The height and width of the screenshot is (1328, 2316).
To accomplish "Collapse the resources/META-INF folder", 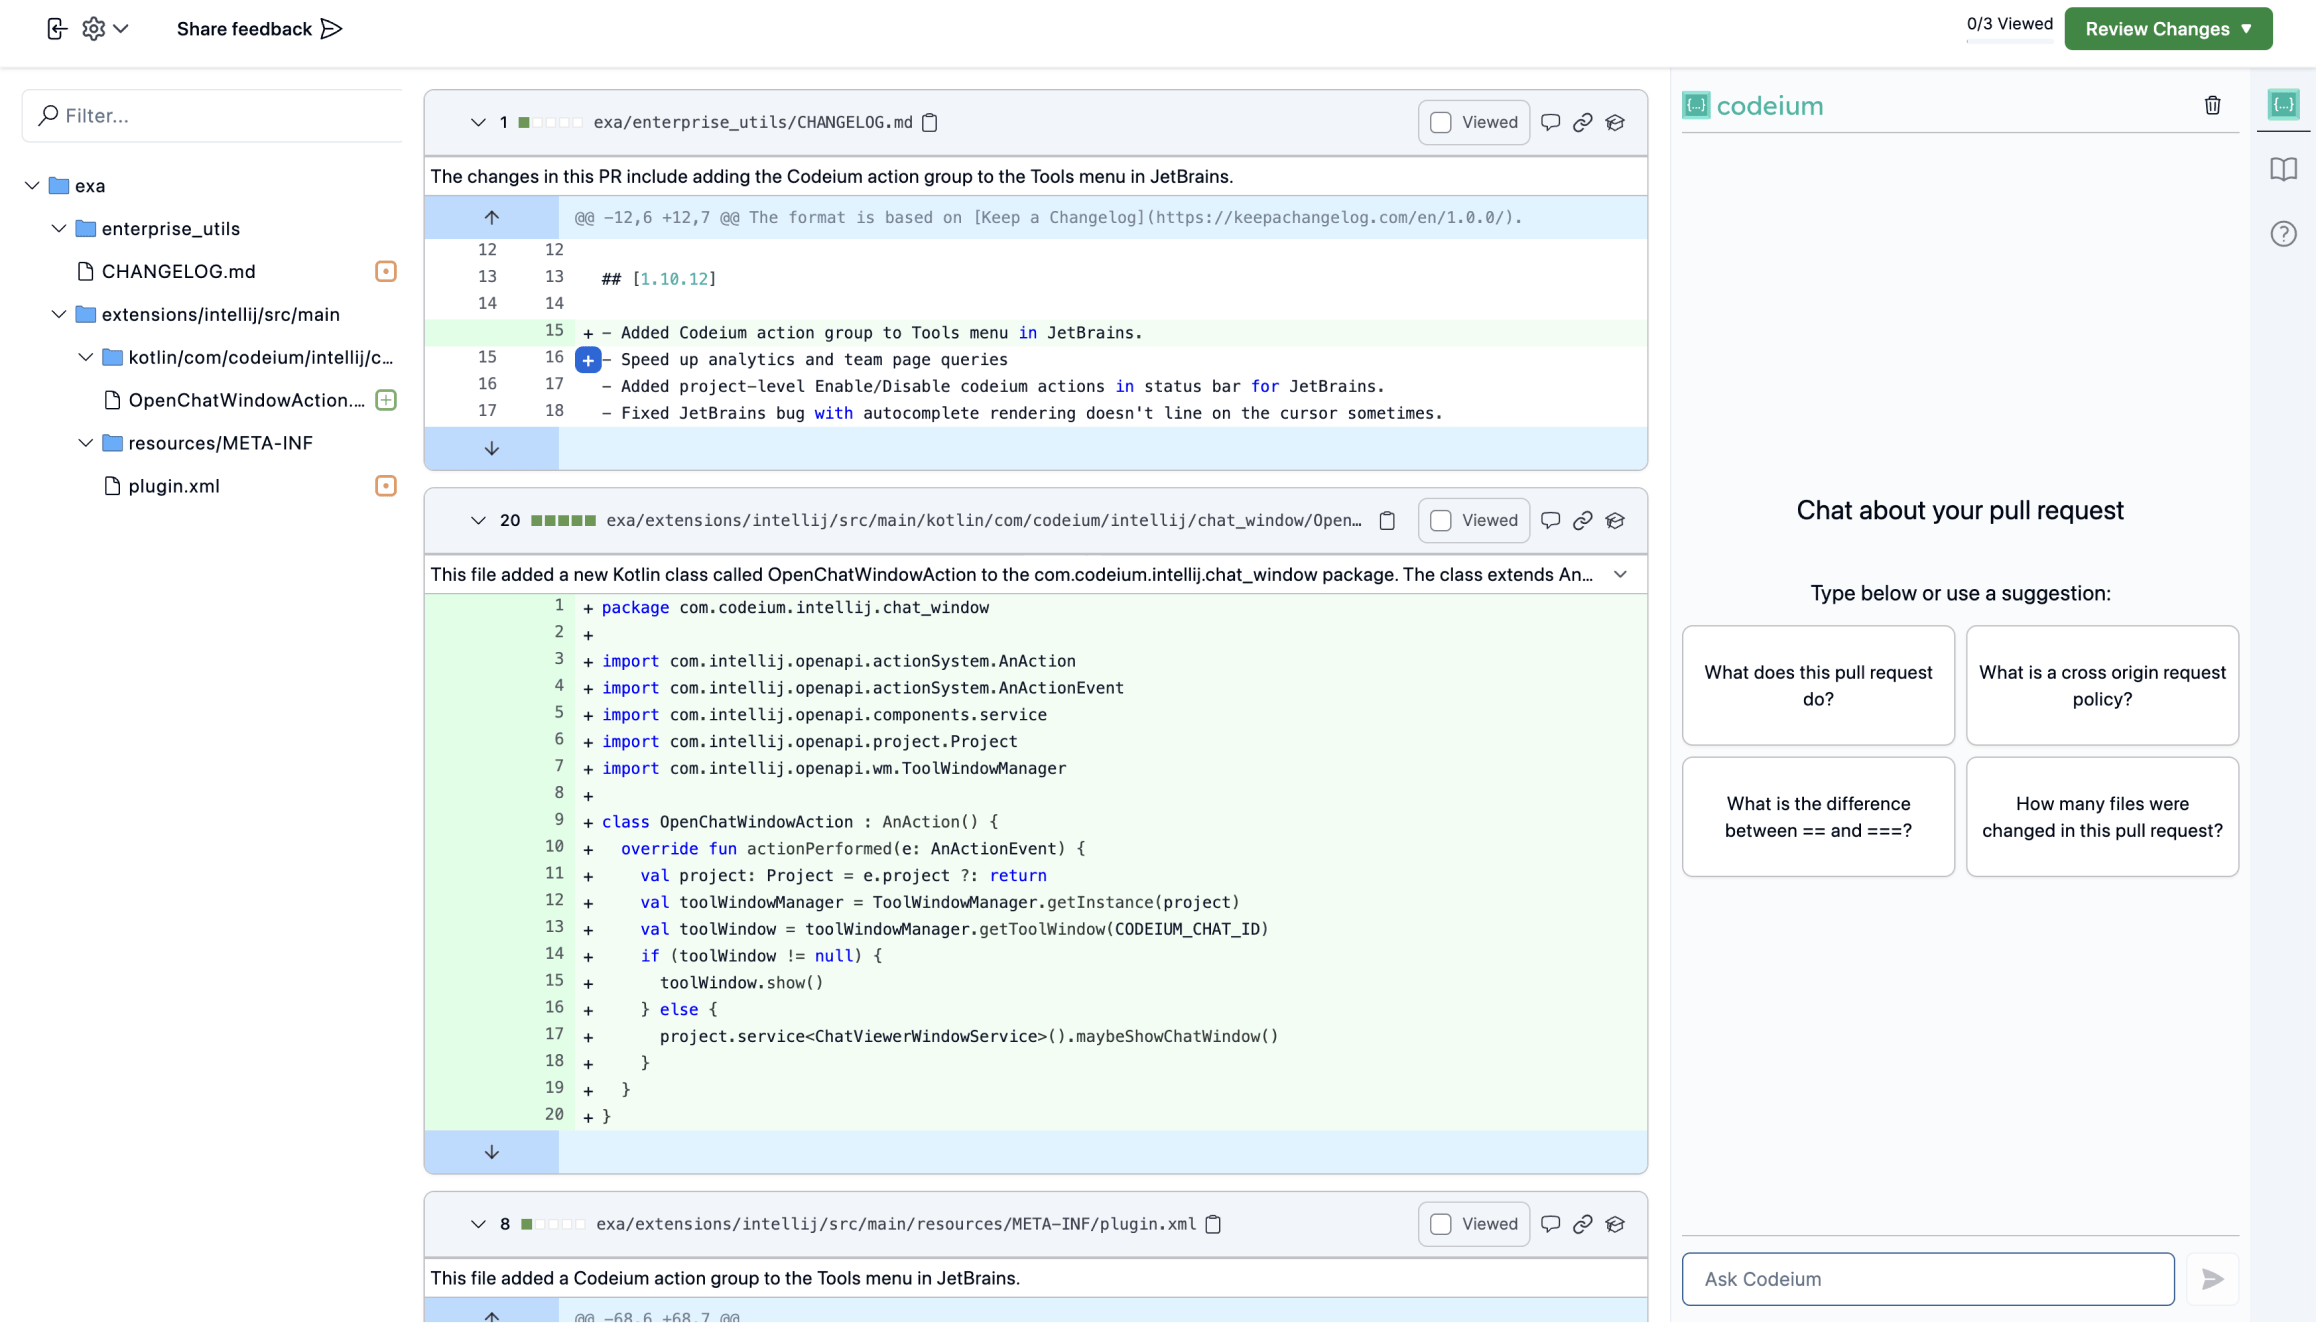I will [86, 444].
